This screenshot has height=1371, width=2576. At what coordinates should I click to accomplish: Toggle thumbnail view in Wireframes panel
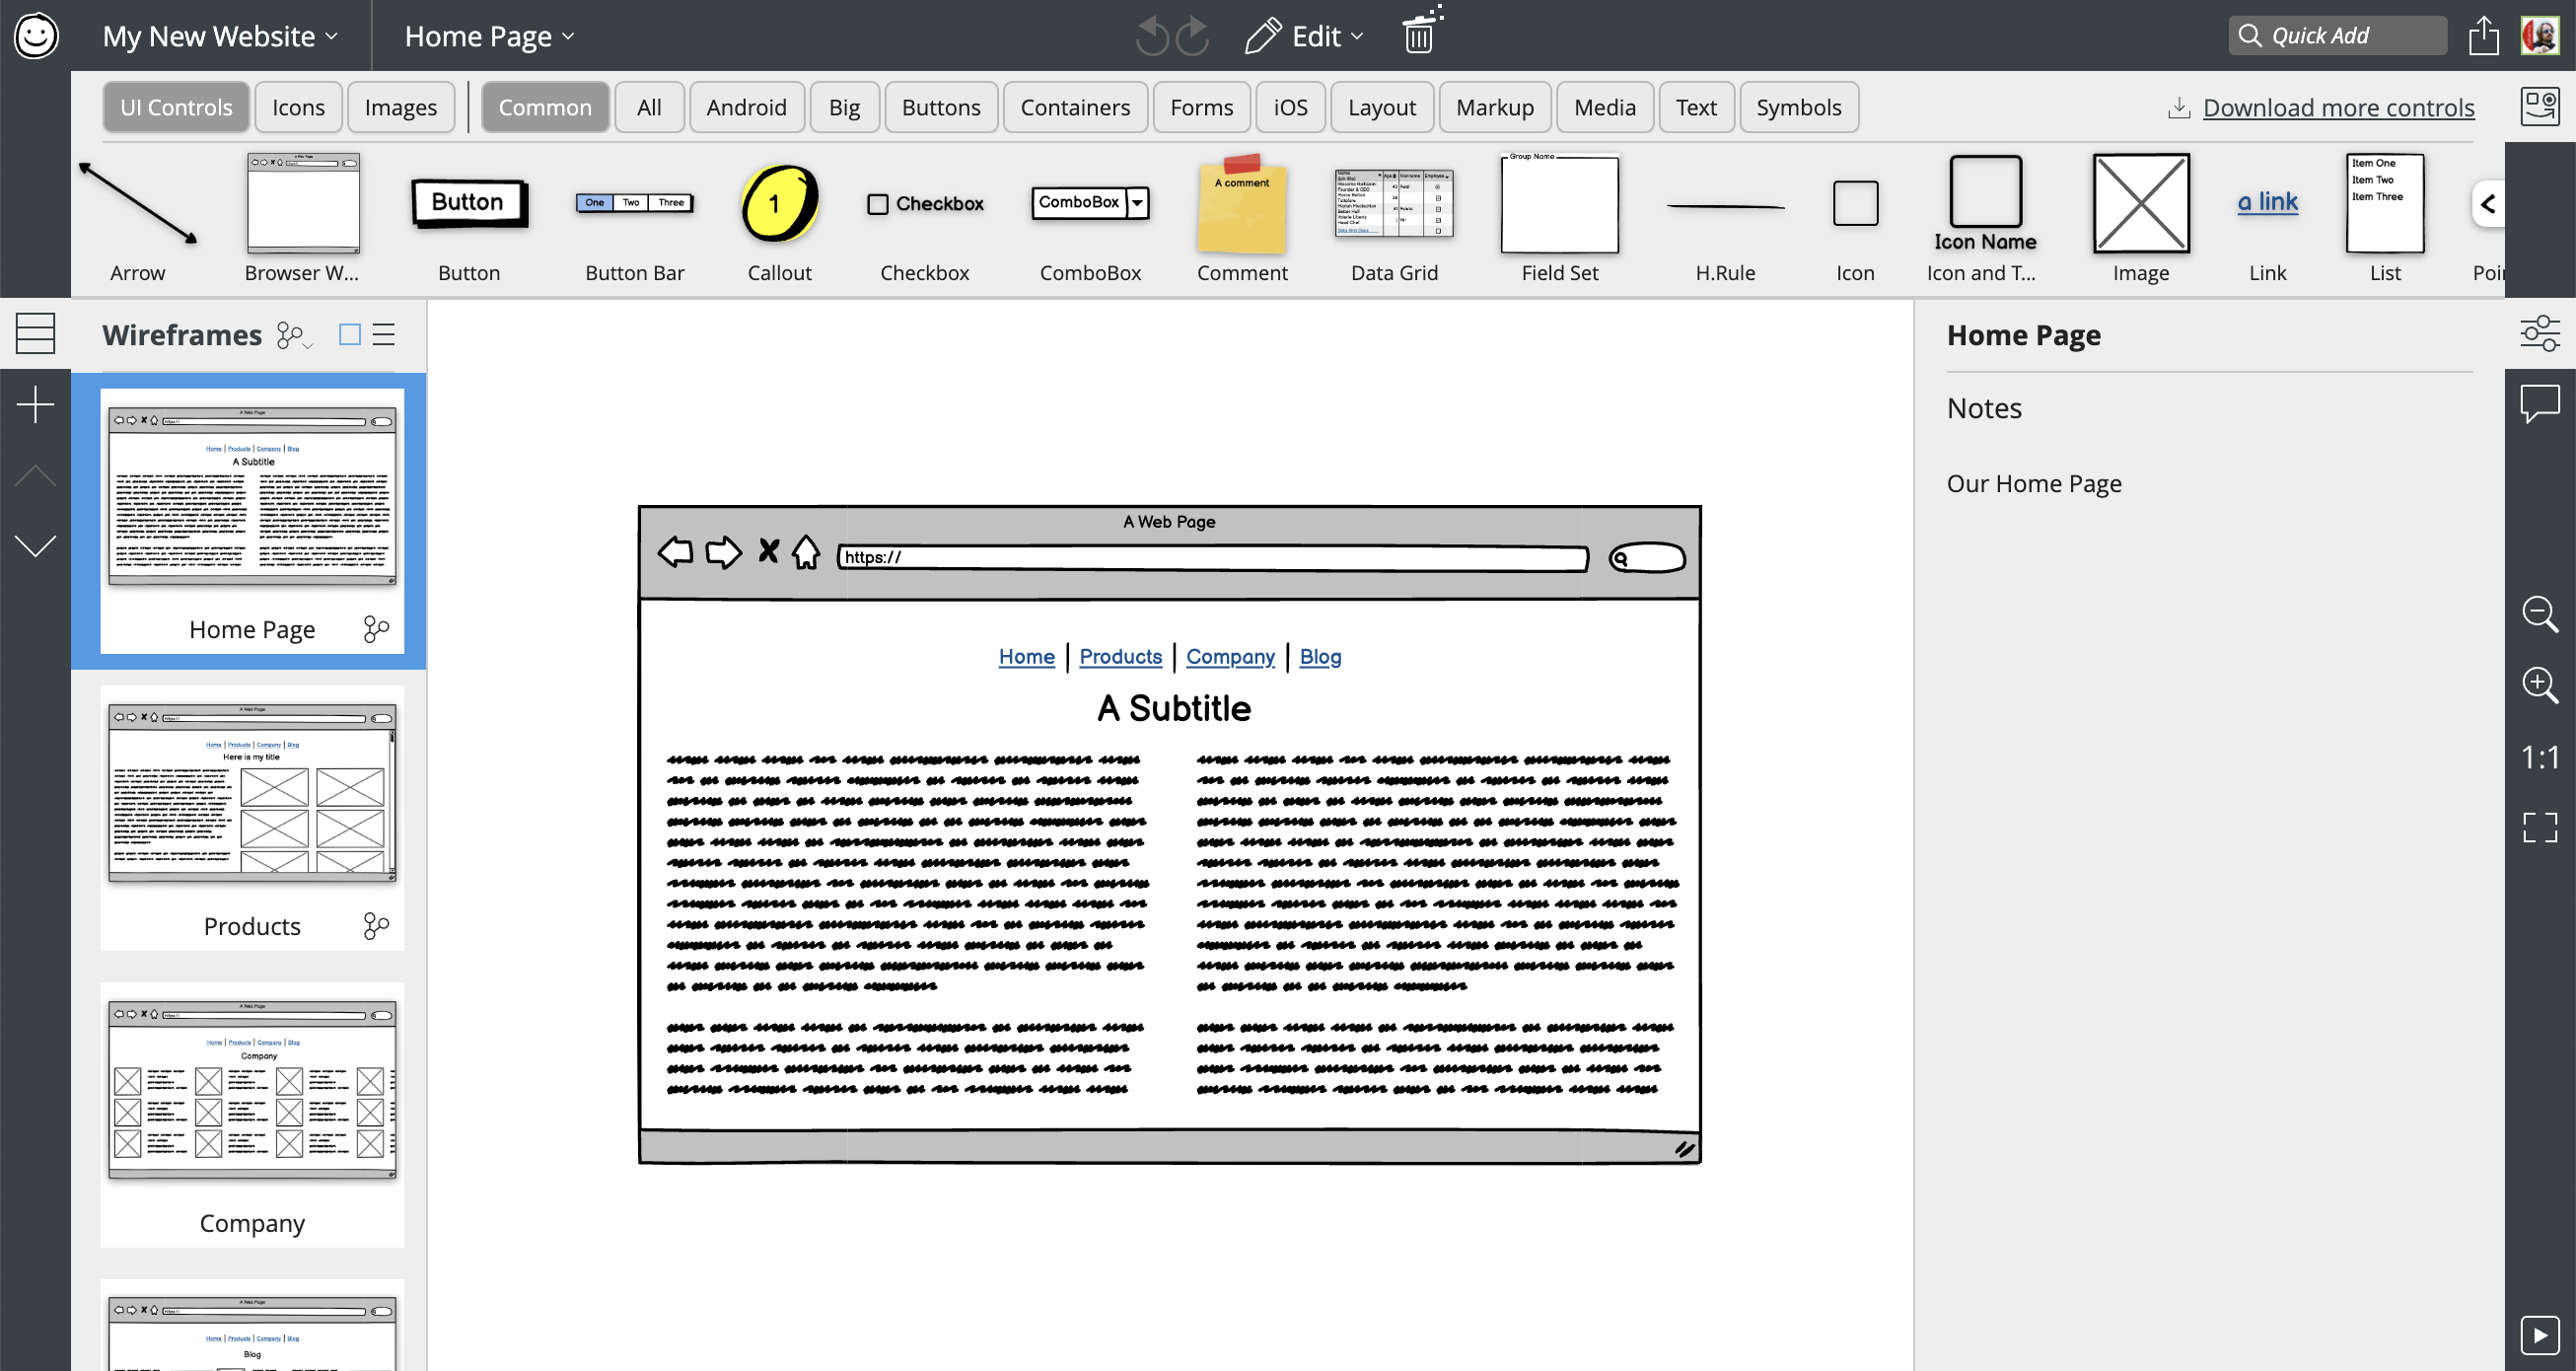349,334
